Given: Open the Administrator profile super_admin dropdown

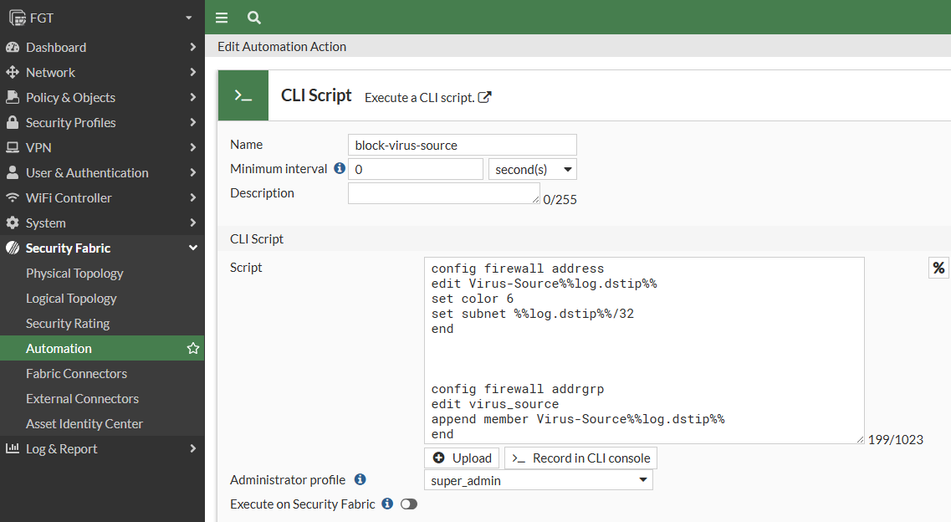Looking at the screenshot, I should point(538,481).
